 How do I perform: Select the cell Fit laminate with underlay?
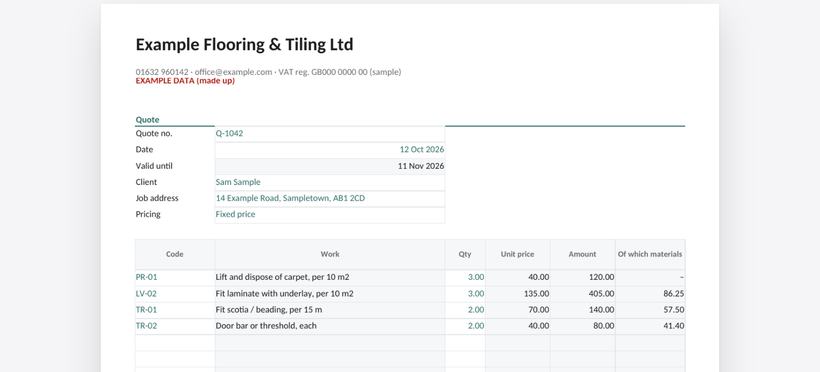pos(330,294)
